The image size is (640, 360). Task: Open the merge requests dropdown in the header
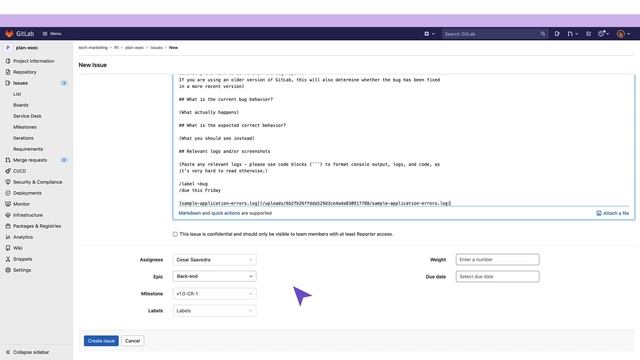pyautogui.click(x=572, y=34)
